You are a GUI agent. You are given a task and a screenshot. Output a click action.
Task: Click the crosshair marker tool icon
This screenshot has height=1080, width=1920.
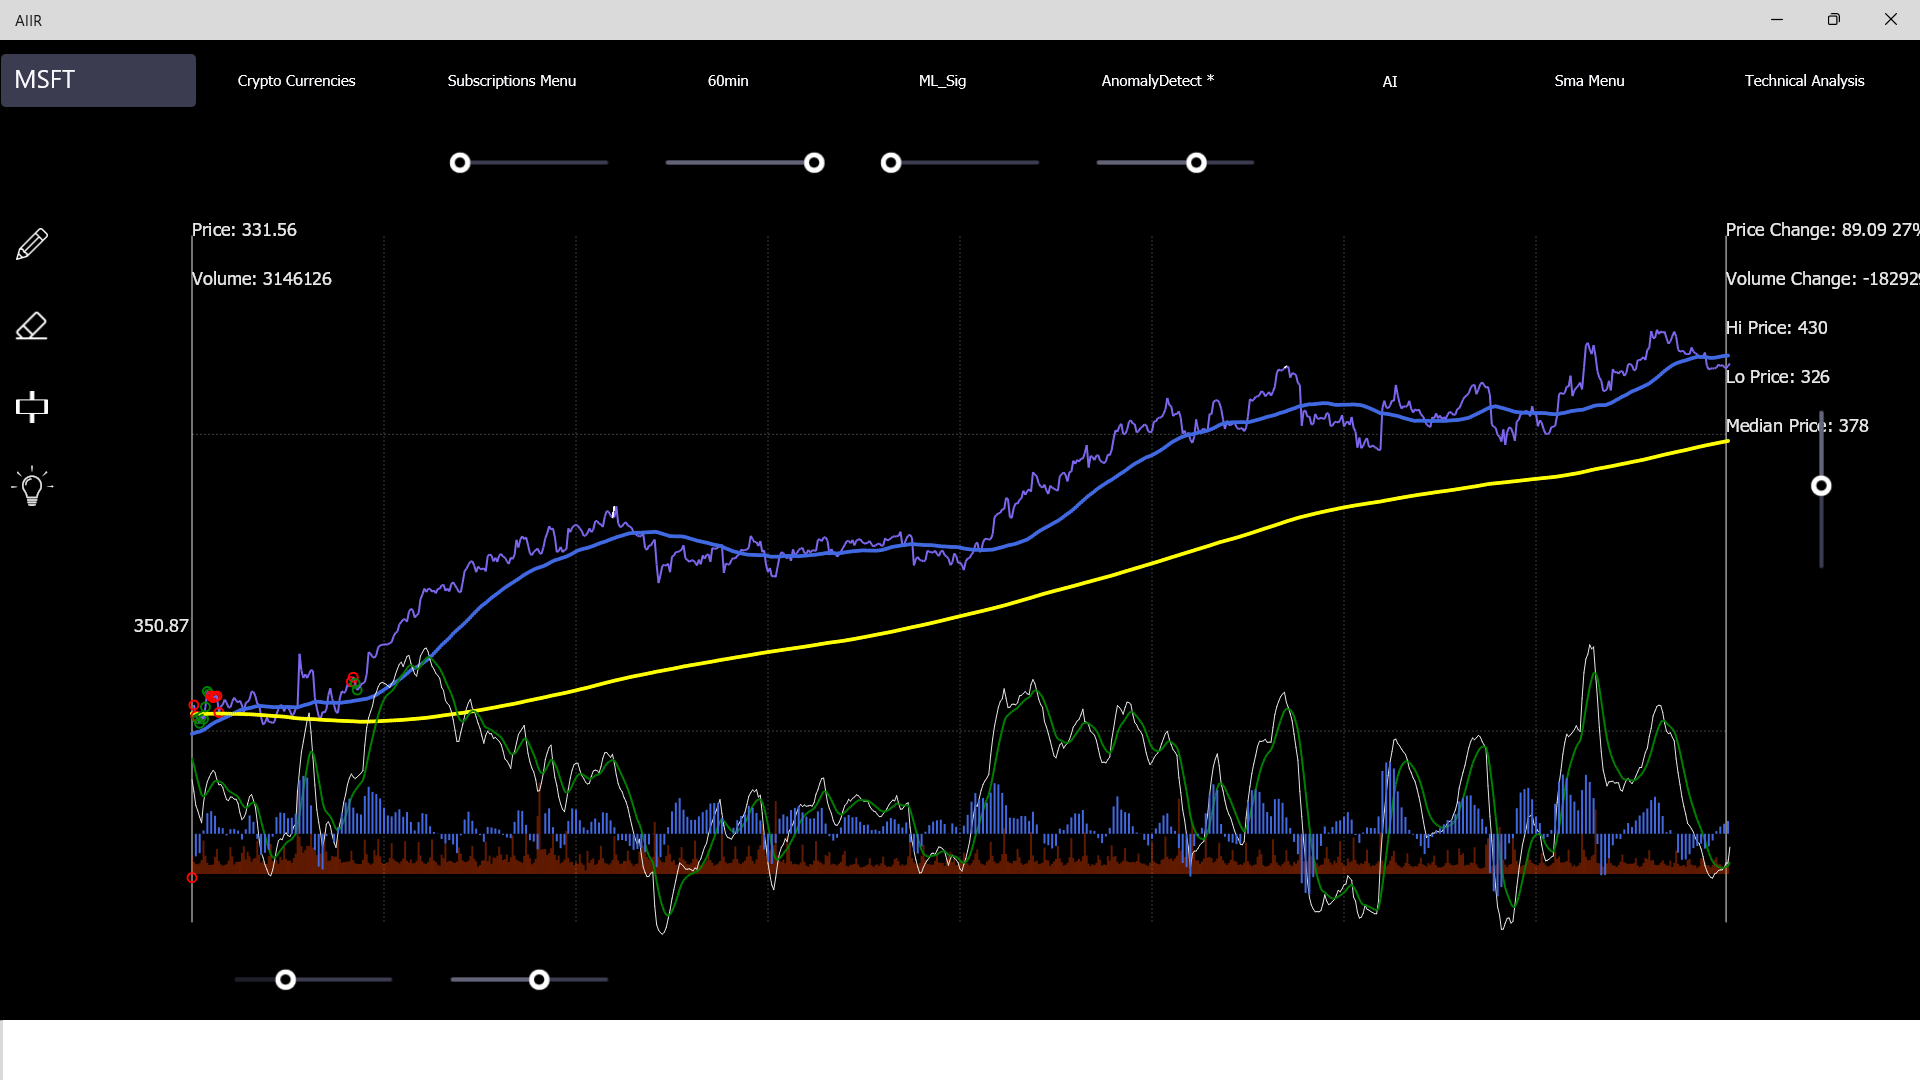click(x=32, y=406)
